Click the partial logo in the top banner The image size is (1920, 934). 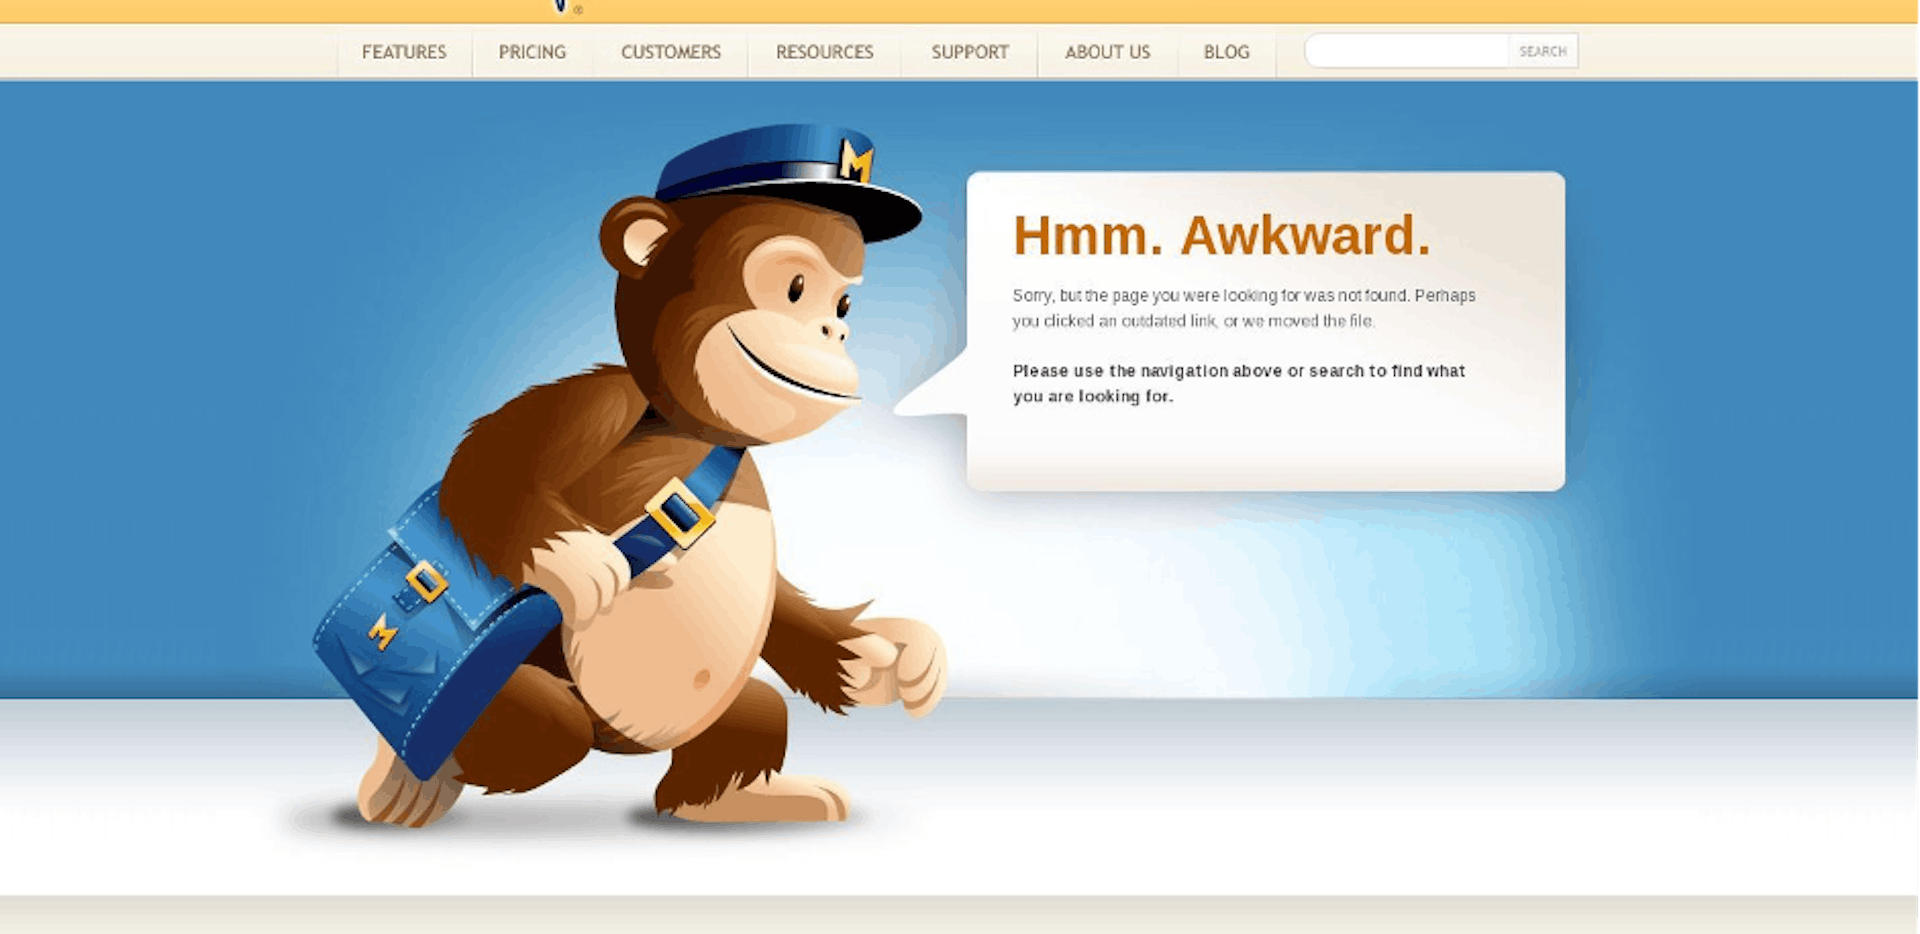562,7
